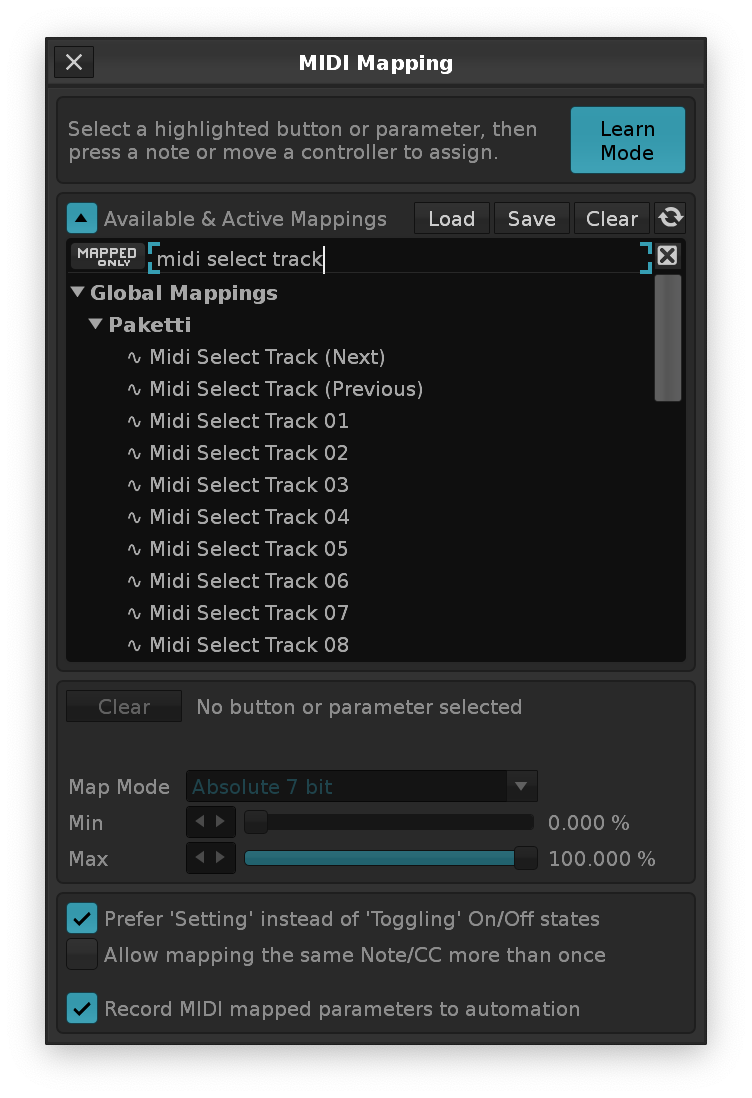Click the Load mappings button
Screen dimensions: 752x1098
tap(451, 218)
